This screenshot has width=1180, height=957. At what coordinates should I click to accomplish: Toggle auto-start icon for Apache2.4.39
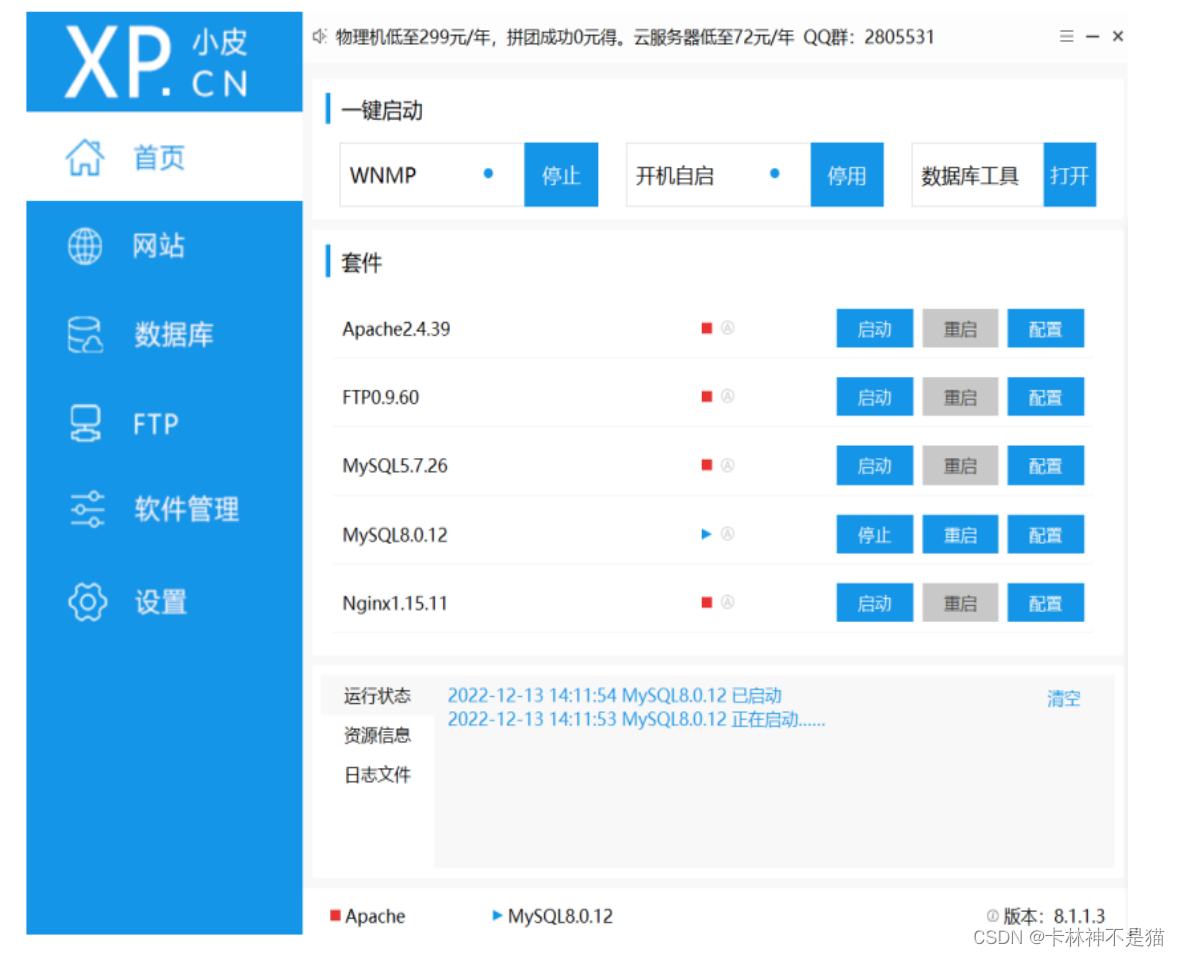(x=728, y=328)
